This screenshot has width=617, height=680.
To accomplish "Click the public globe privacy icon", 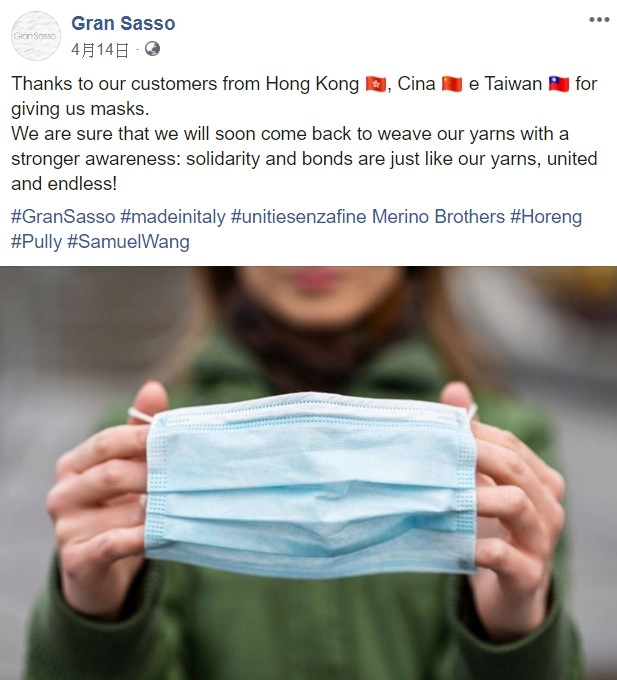I will [152, 49].
